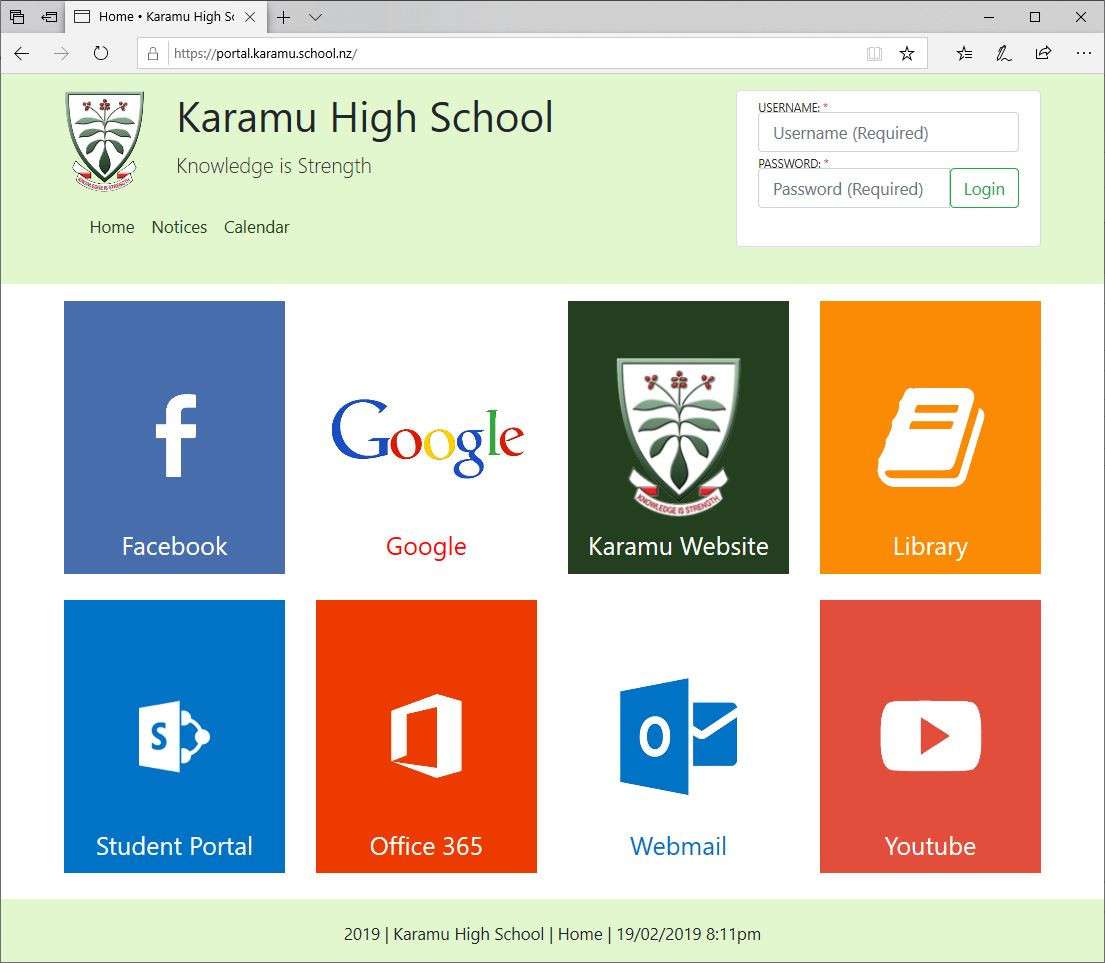Click the footer text '2019 | Karamu High School | Home'
This screenshot has width=1105, height=963.
473,934
